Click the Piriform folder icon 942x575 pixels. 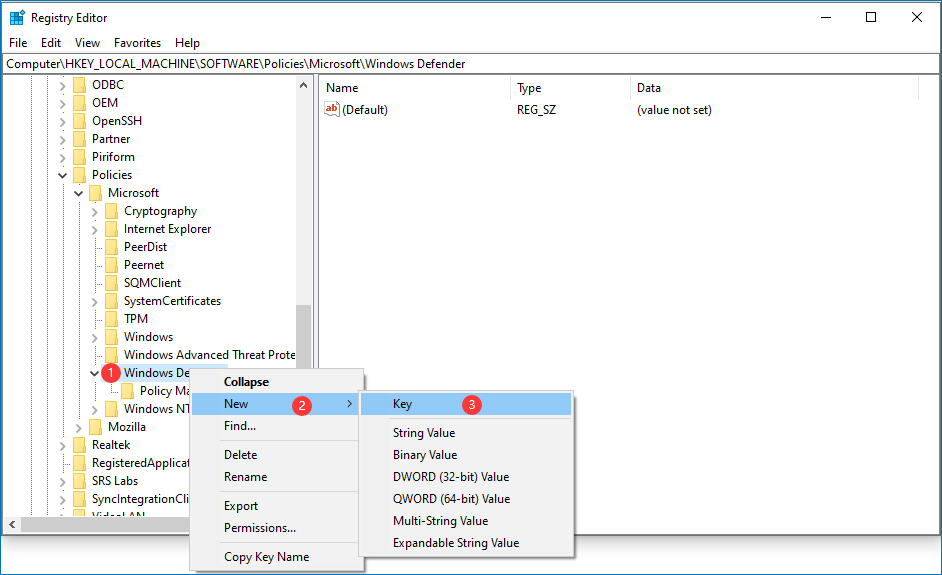tap(79, 157)
